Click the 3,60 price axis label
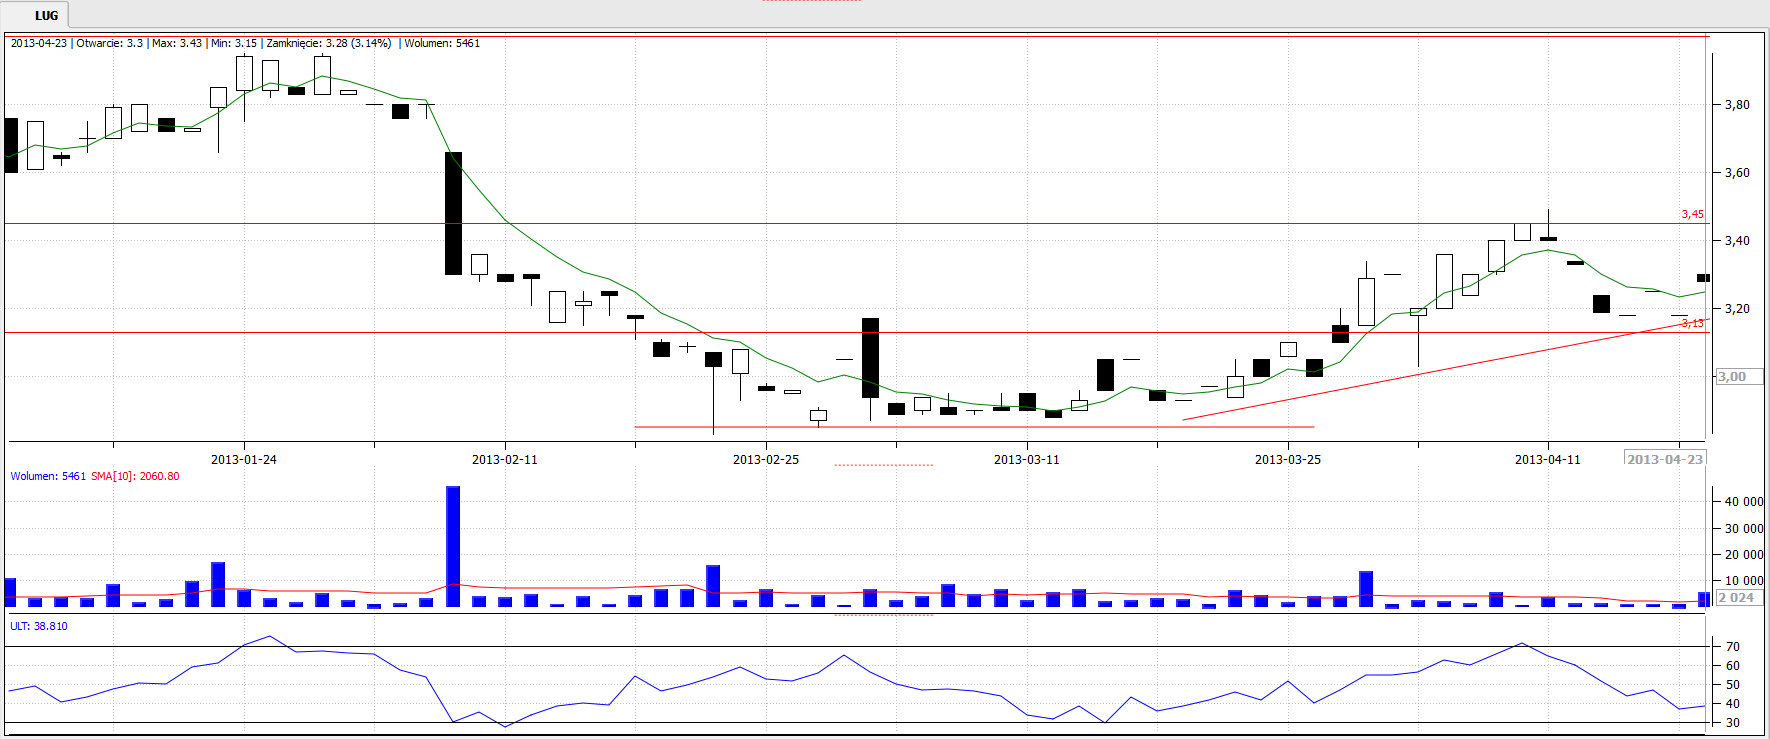The image size is (1770, 739). (x=1737, y=172)
